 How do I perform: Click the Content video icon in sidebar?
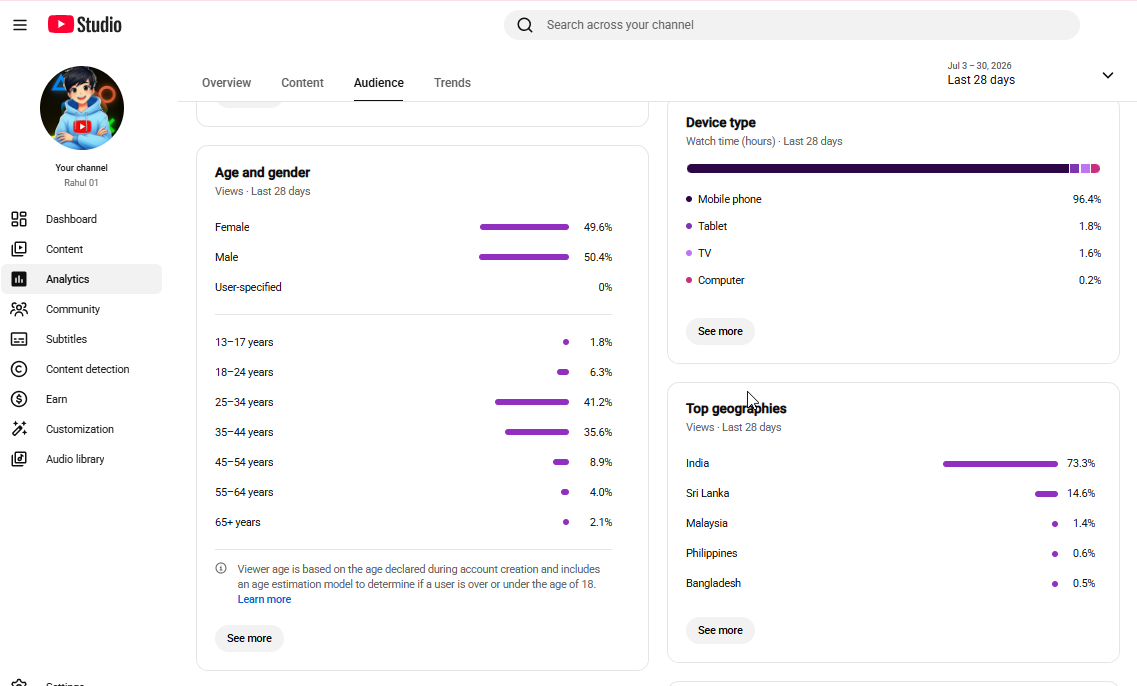(x=19, y=249)
